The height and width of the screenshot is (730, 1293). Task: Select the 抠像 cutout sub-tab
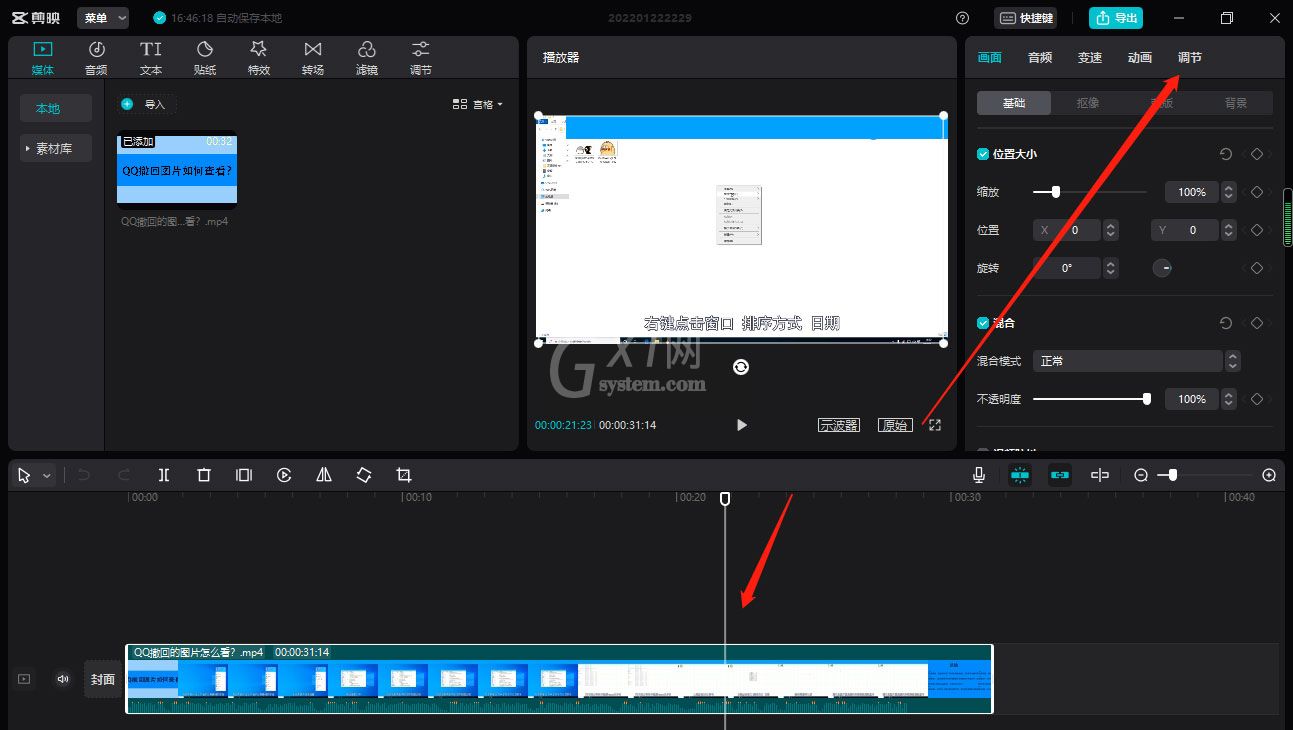[1088, 103]
